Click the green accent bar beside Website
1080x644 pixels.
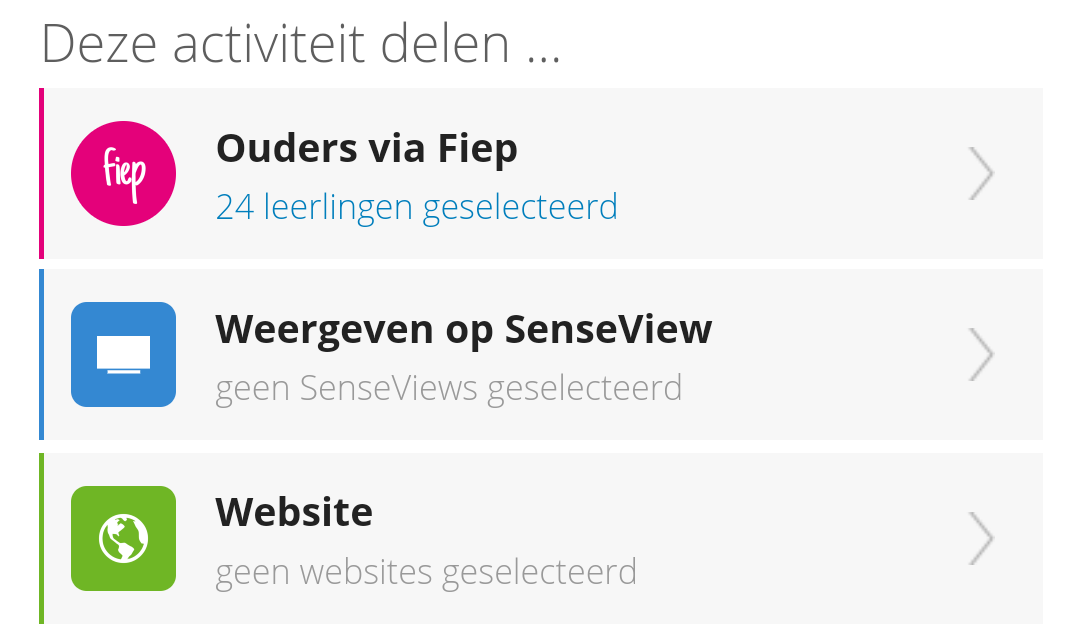(41, 538)
